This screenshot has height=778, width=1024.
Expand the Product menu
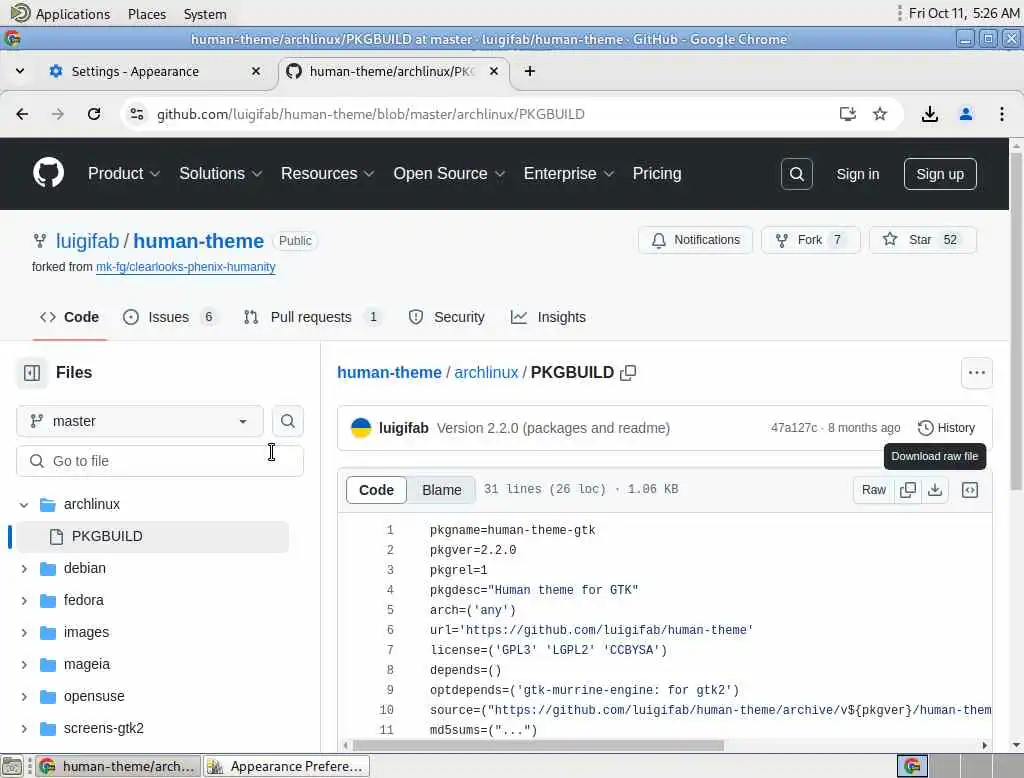click(x=123, y=173)
